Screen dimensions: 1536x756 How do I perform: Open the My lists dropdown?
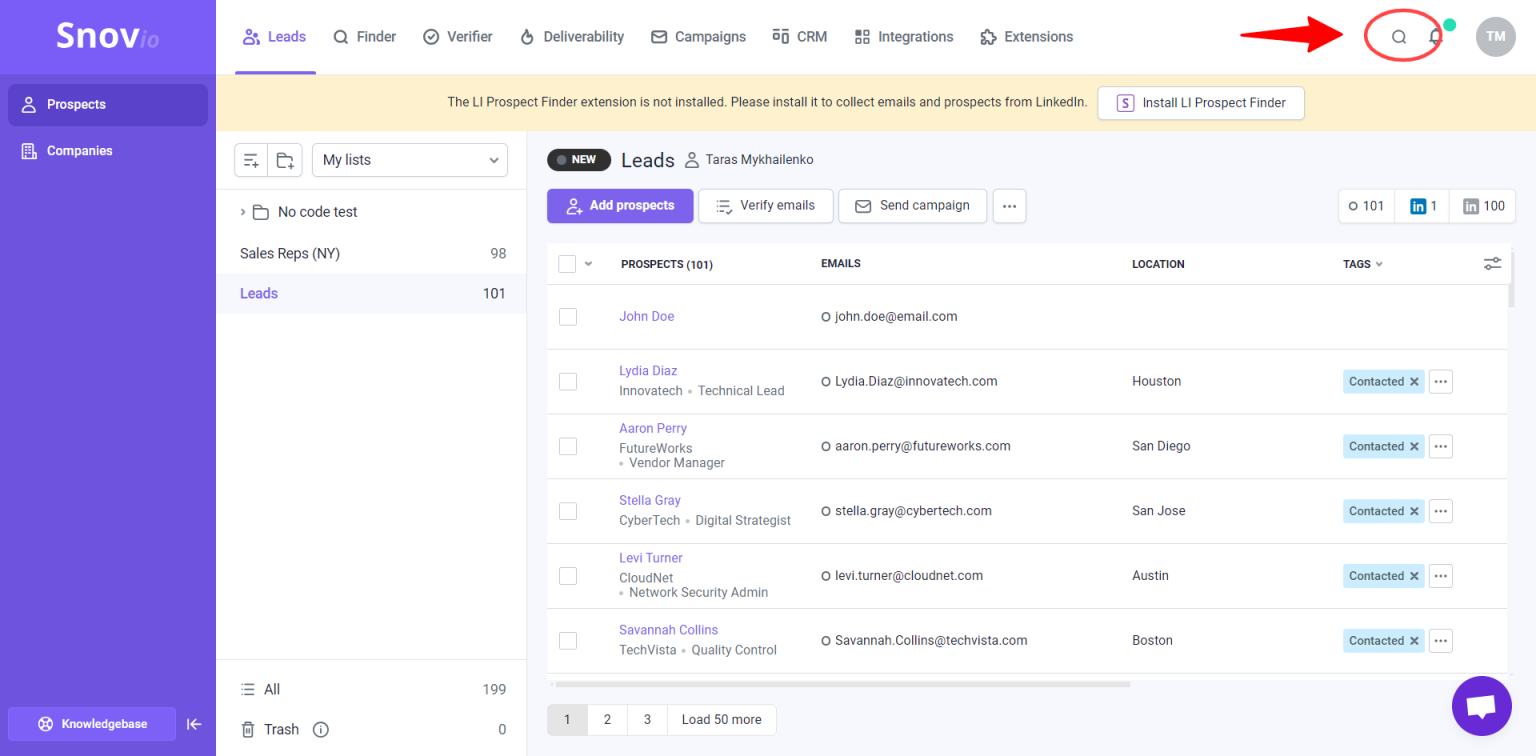tap(410, 160)
